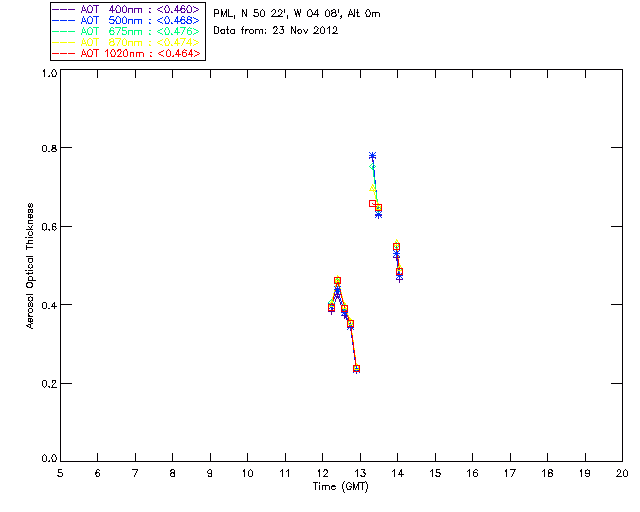
Task: Click the x-axis tick label 13
Action: pyautogui.click(x=360, y=473)
